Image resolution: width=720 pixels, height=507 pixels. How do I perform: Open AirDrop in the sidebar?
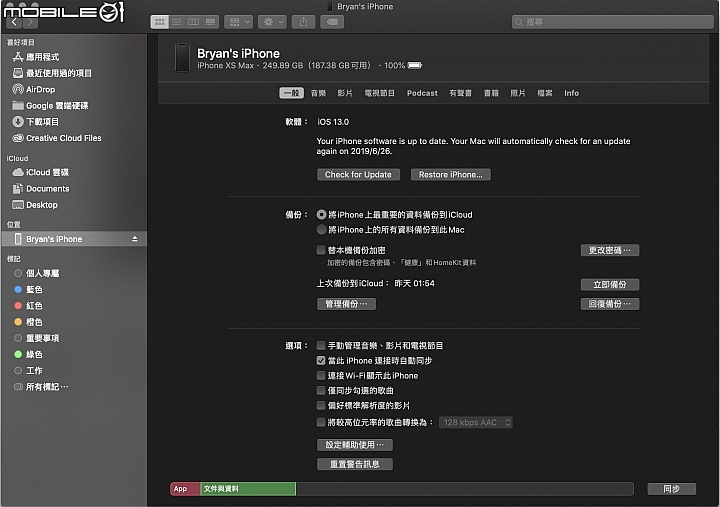(x=34, y=90)
